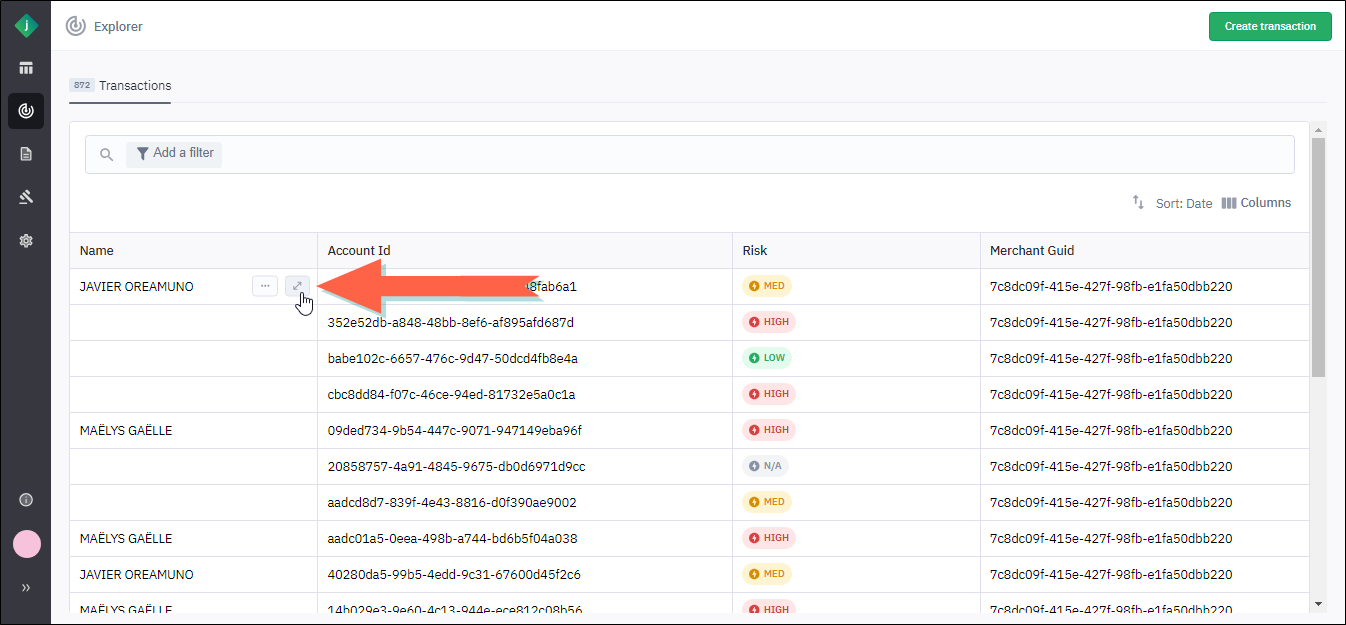This screenshot has width=1346, height=625.
Task: Click the info circle icon in sidebar
Action: 26,500
